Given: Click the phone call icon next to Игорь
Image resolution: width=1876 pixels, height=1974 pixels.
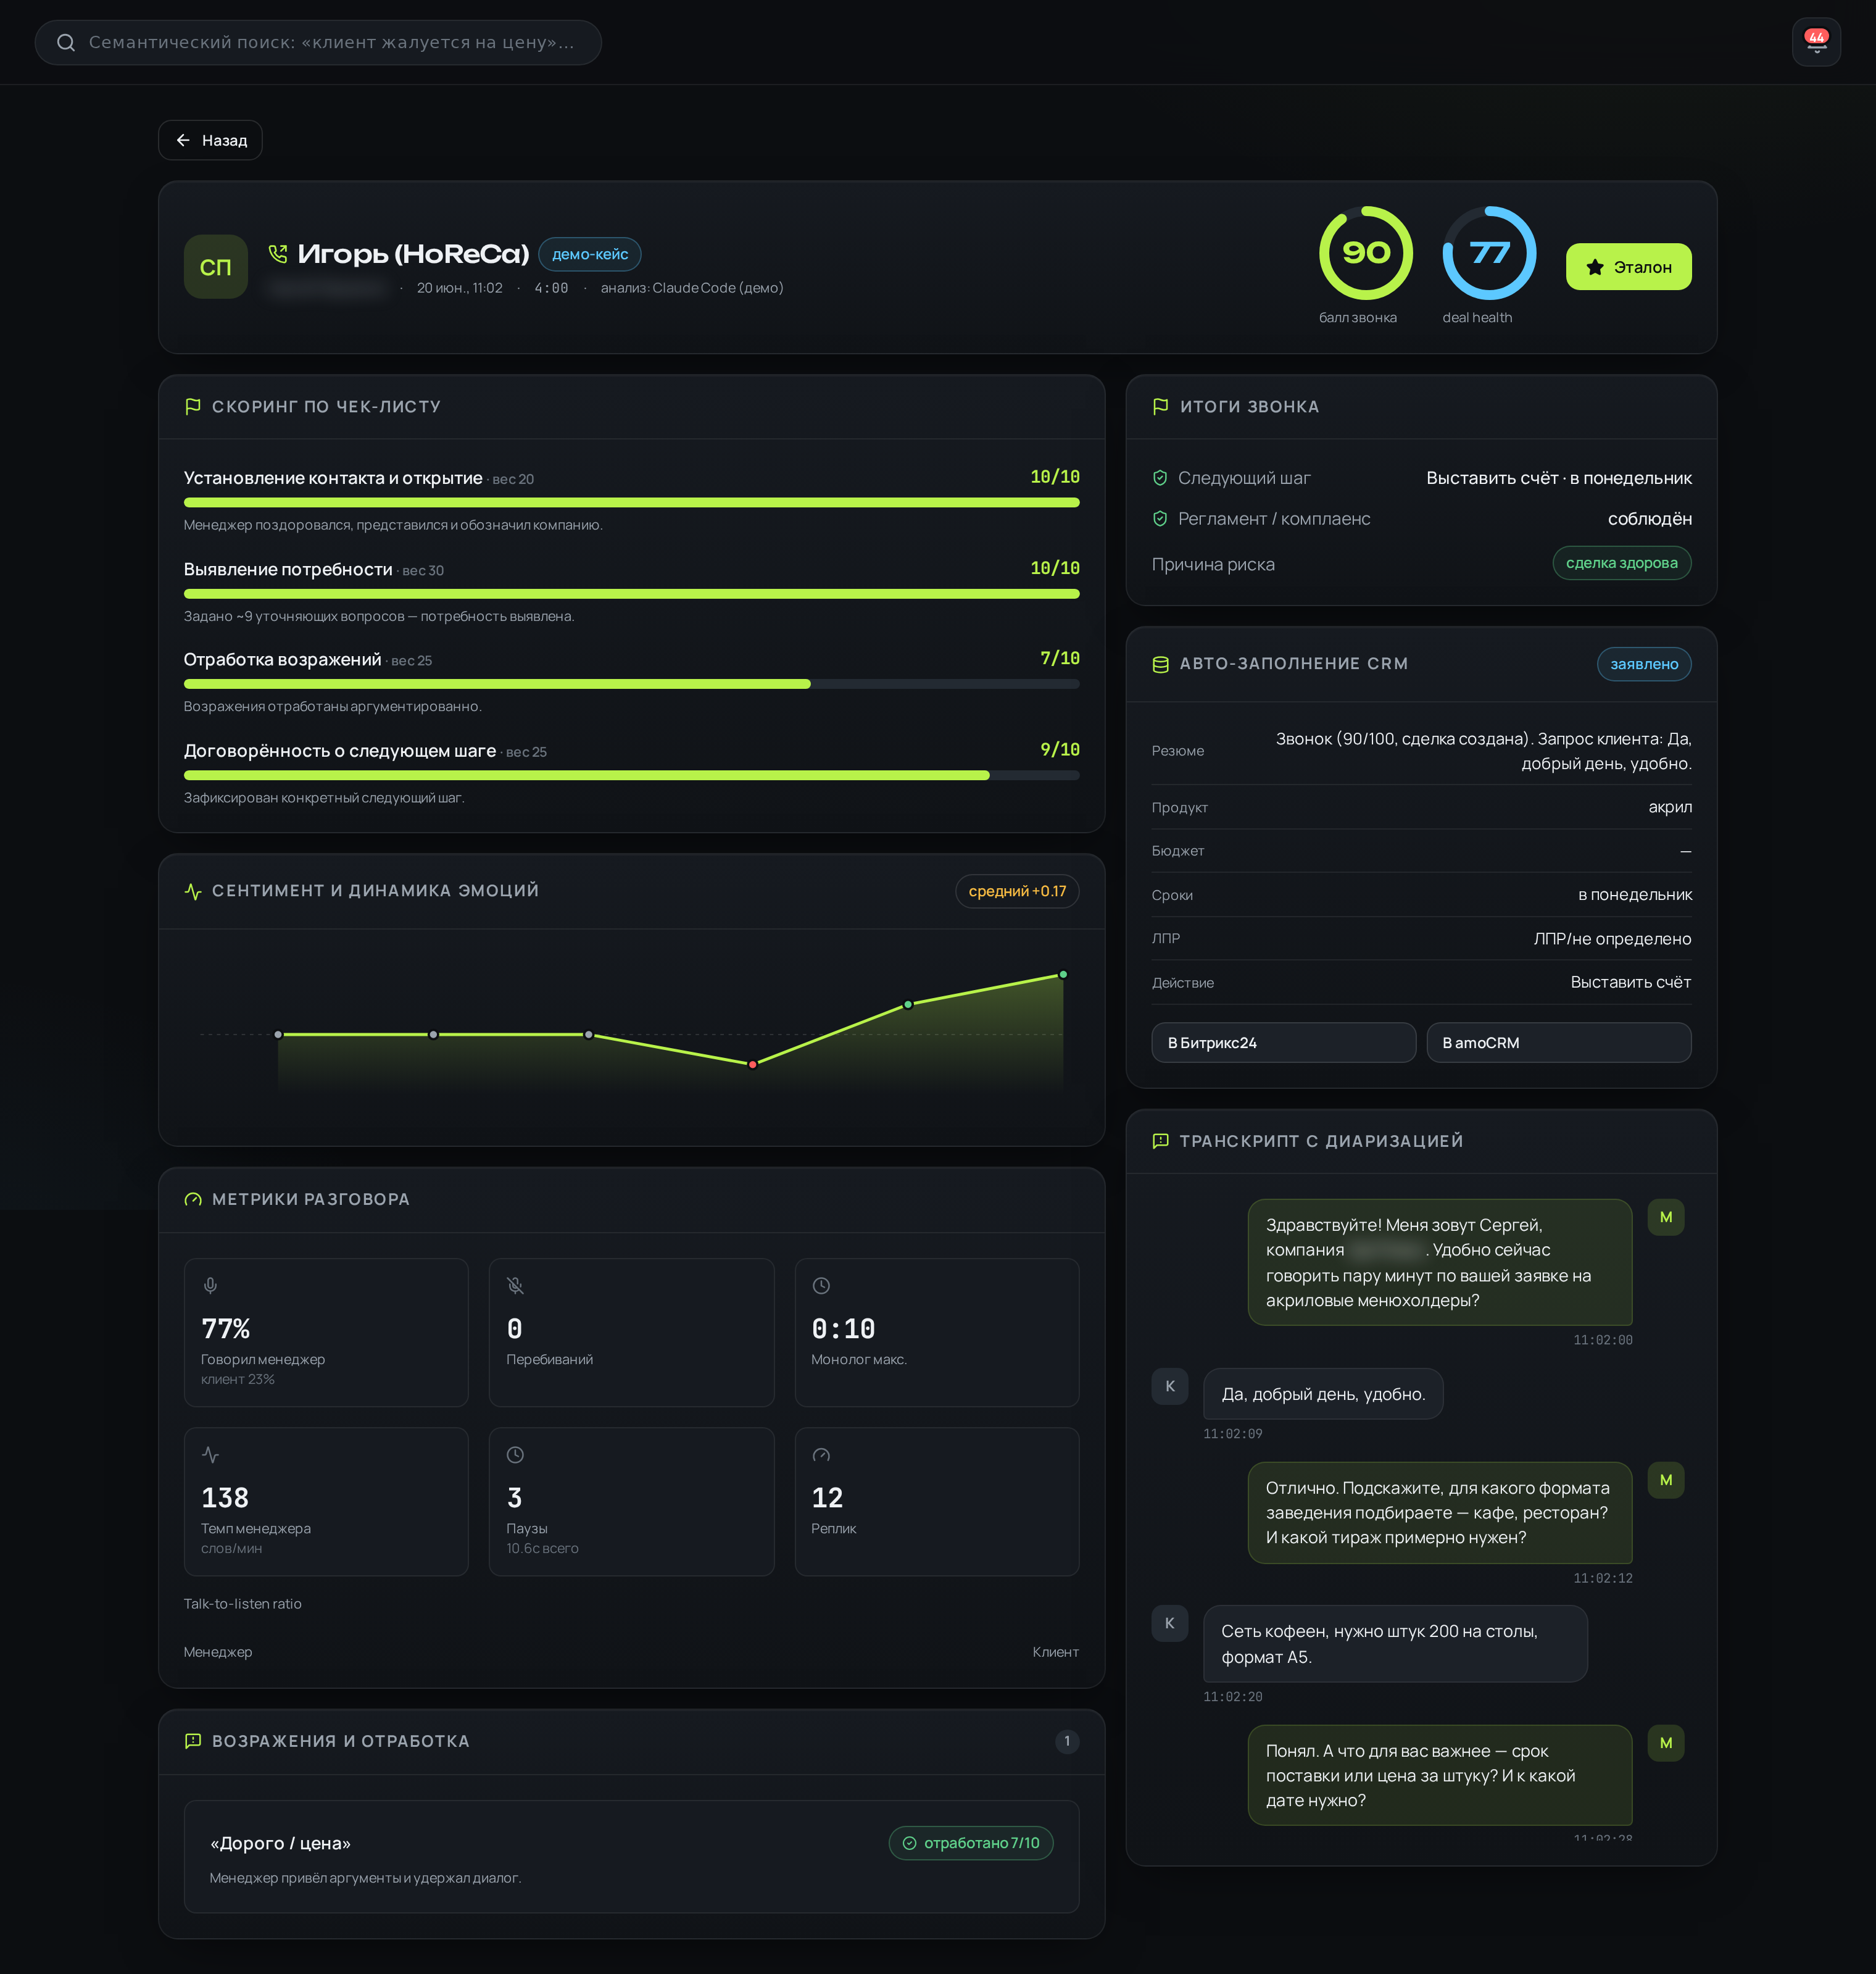Looking at the screenshot, I should tap(278, 254).
